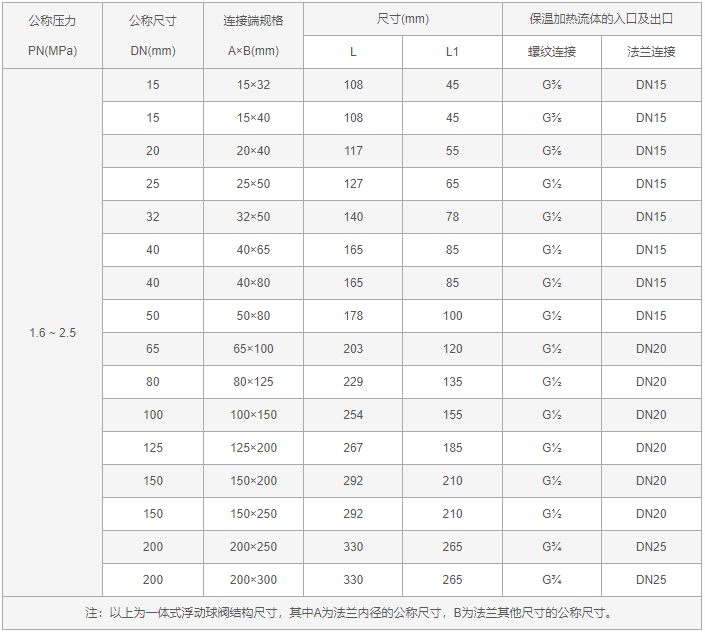
Task: Click the 保温加热流体的入口及出口 header
Action: coord(602,19)
